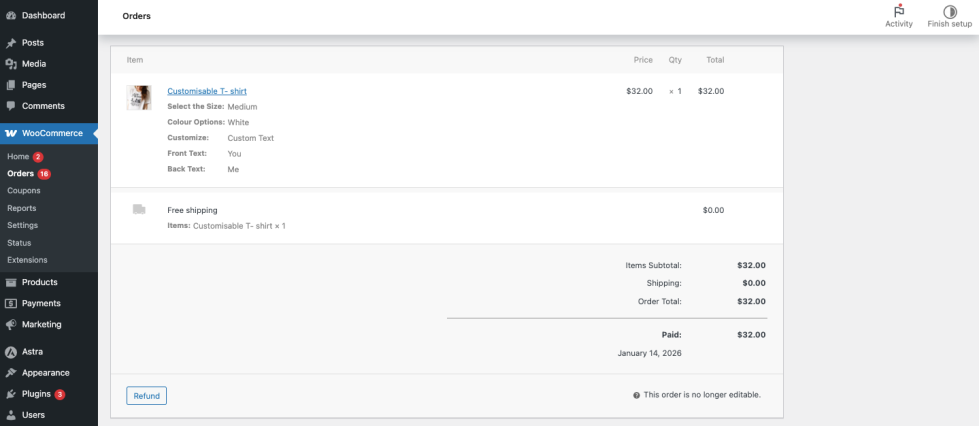Click the Plugins plug icon

(x=10, y=394)
